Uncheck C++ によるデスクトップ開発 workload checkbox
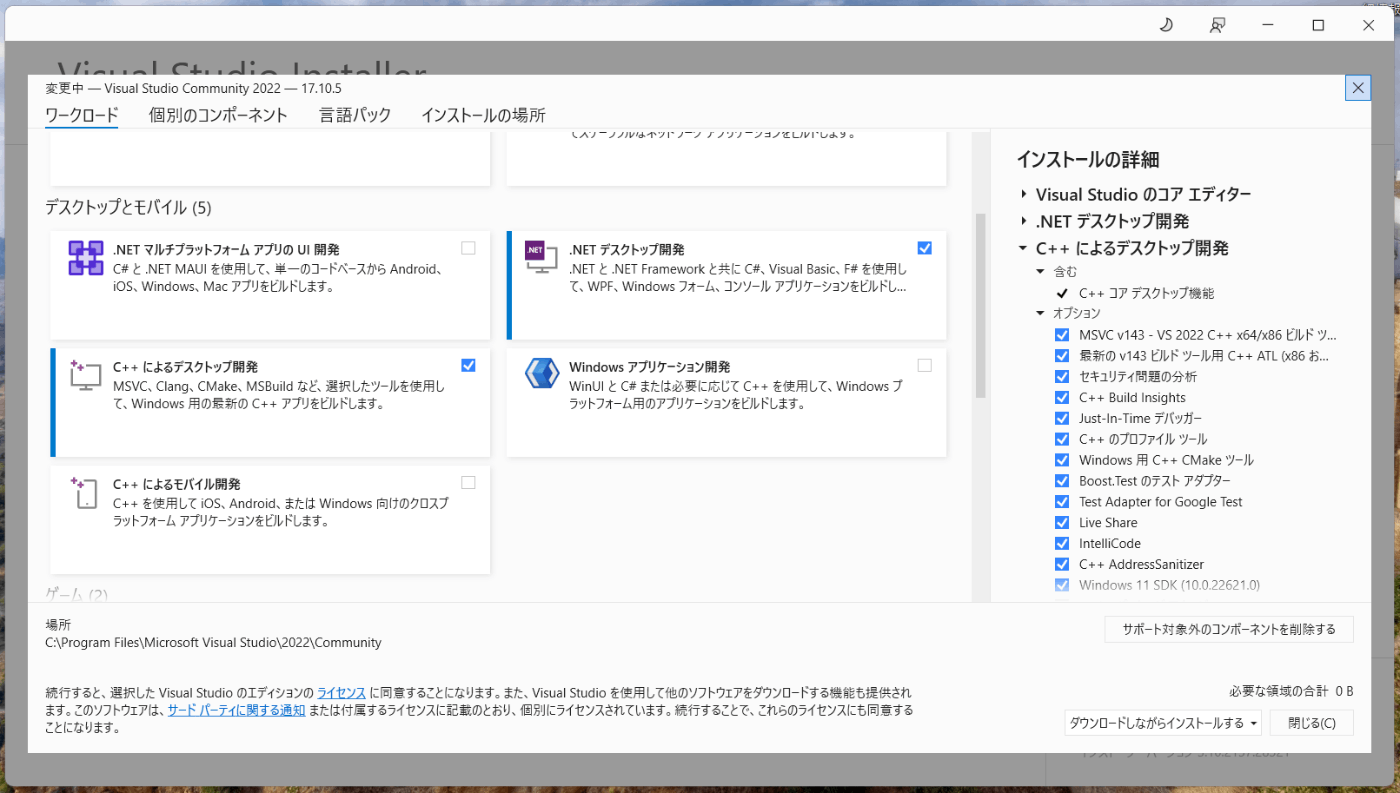This screenshot has height=793, width=1400. [468, 365]
